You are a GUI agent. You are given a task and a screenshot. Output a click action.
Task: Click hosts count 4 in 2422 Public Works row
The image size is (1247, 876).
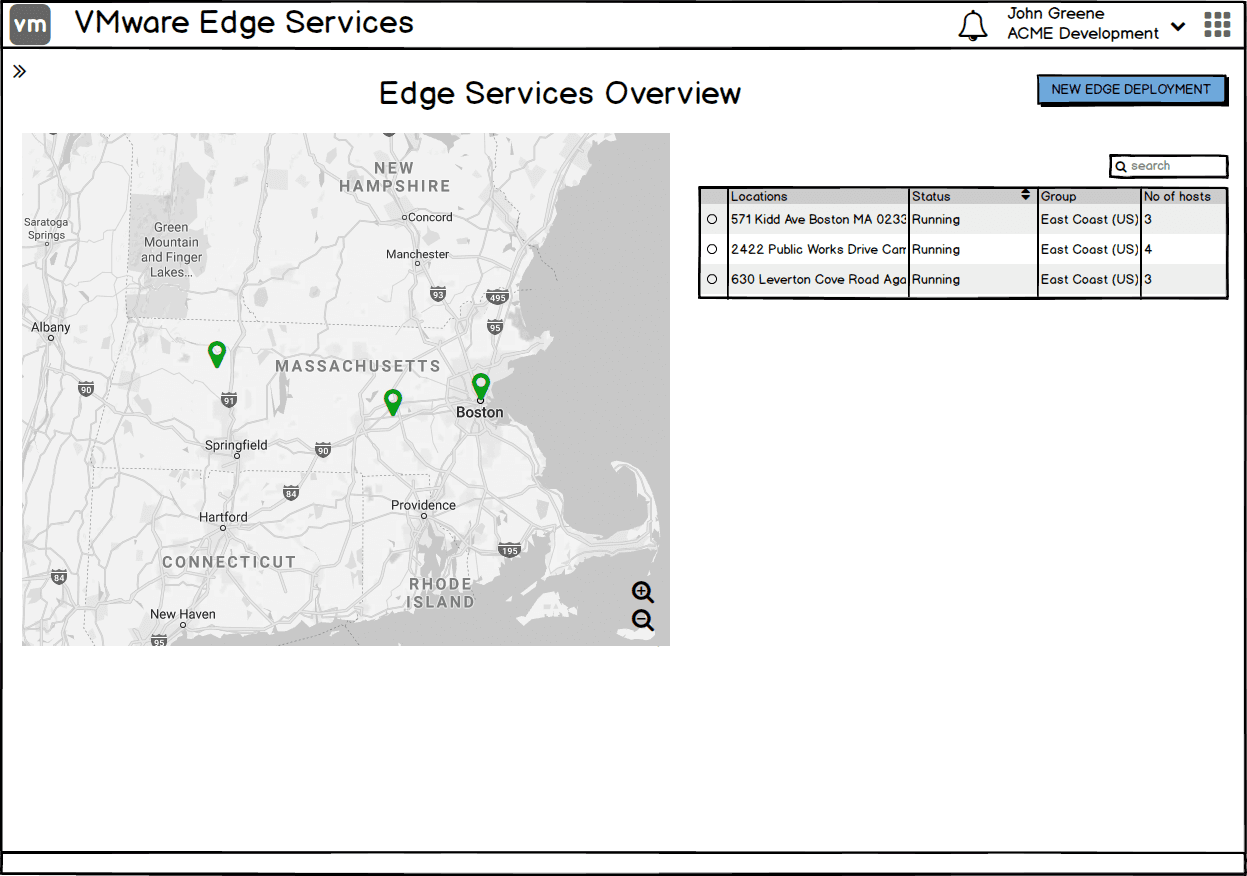1148,249
